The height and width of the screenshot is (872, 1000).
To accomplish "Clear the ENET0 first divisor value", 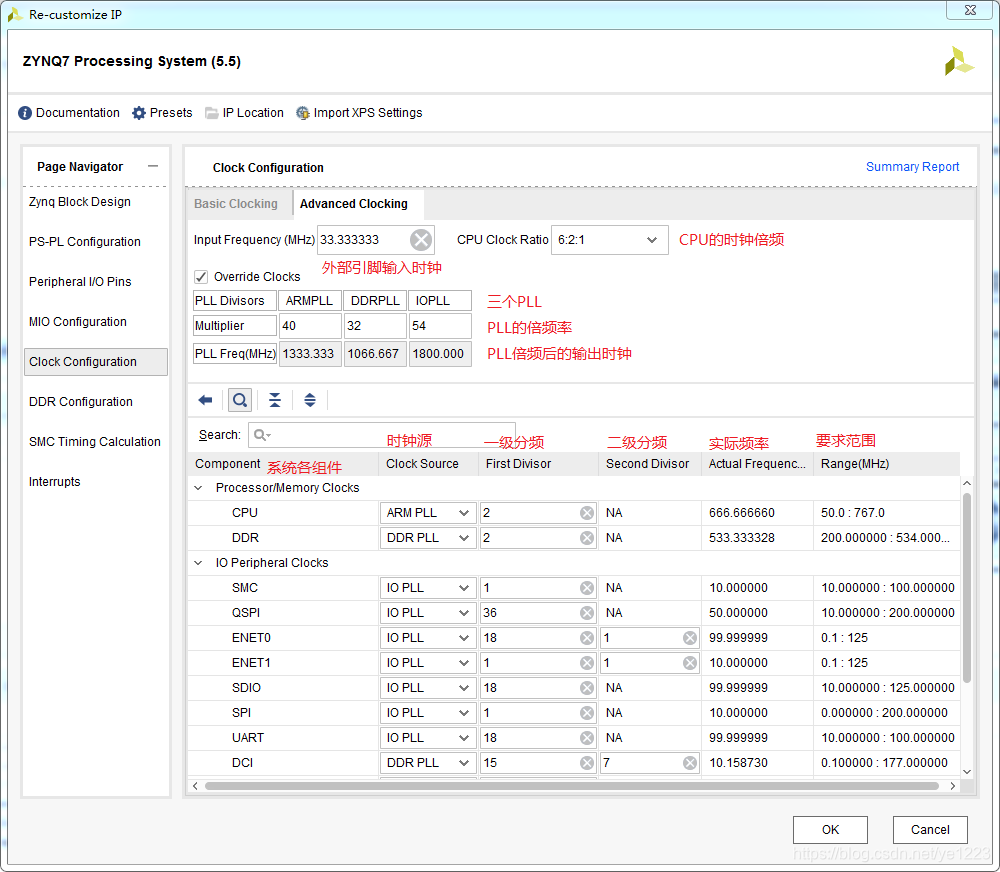I will point(587,638).
